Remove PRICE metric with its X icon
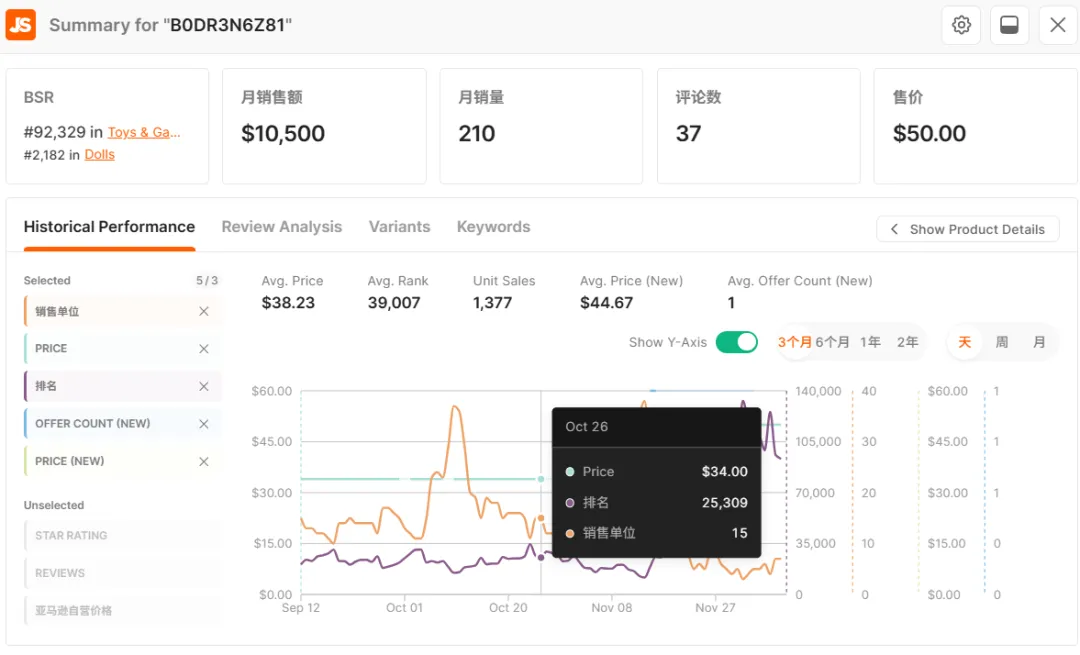 (x=204, y=349)
